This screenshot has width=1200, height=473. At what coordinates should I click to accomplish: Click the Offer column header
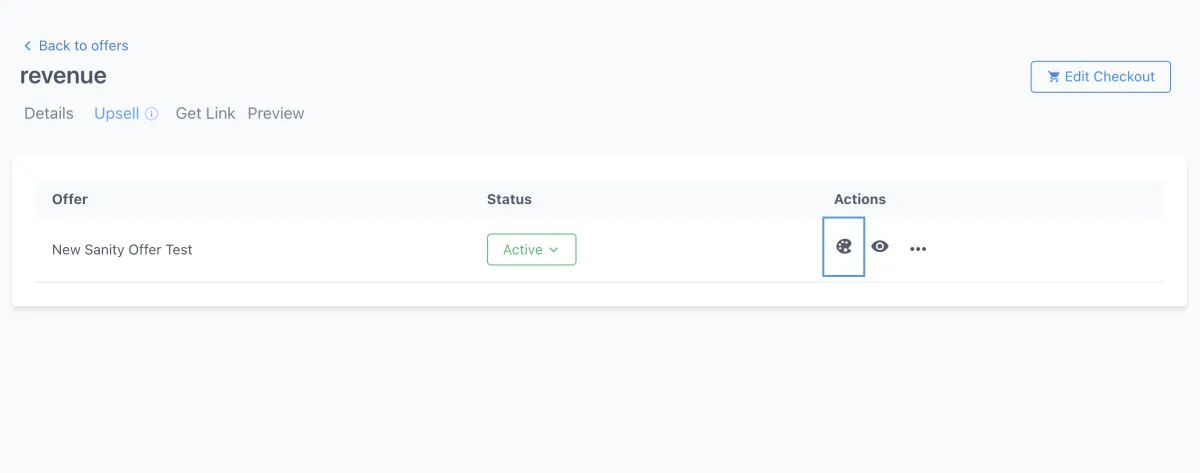coord(70,199)
